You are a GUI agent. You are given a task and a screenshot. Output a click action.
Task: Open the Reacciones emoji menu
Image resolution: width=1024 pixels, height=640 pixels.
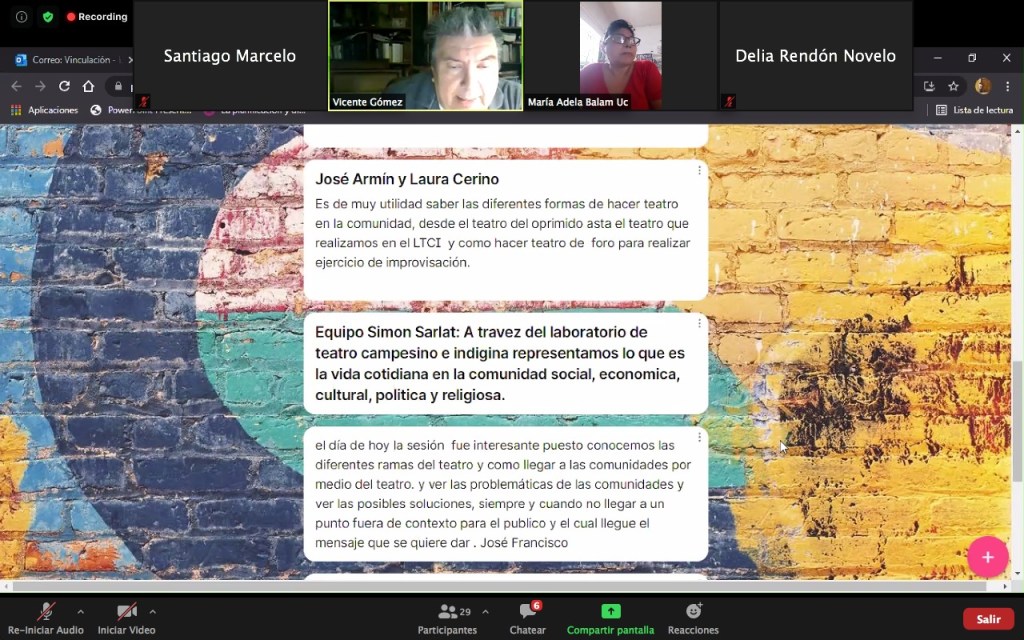coord(693,611)
